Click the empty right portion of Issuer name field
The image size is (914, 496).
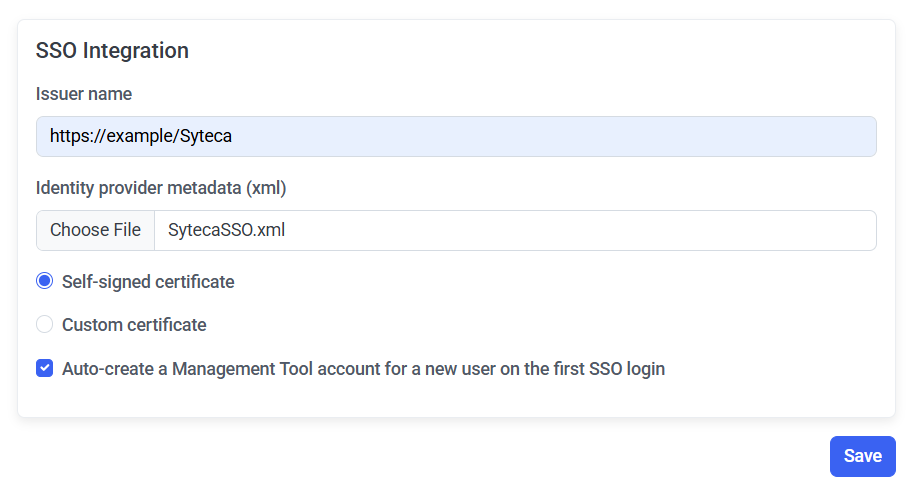tap(650, 136)
